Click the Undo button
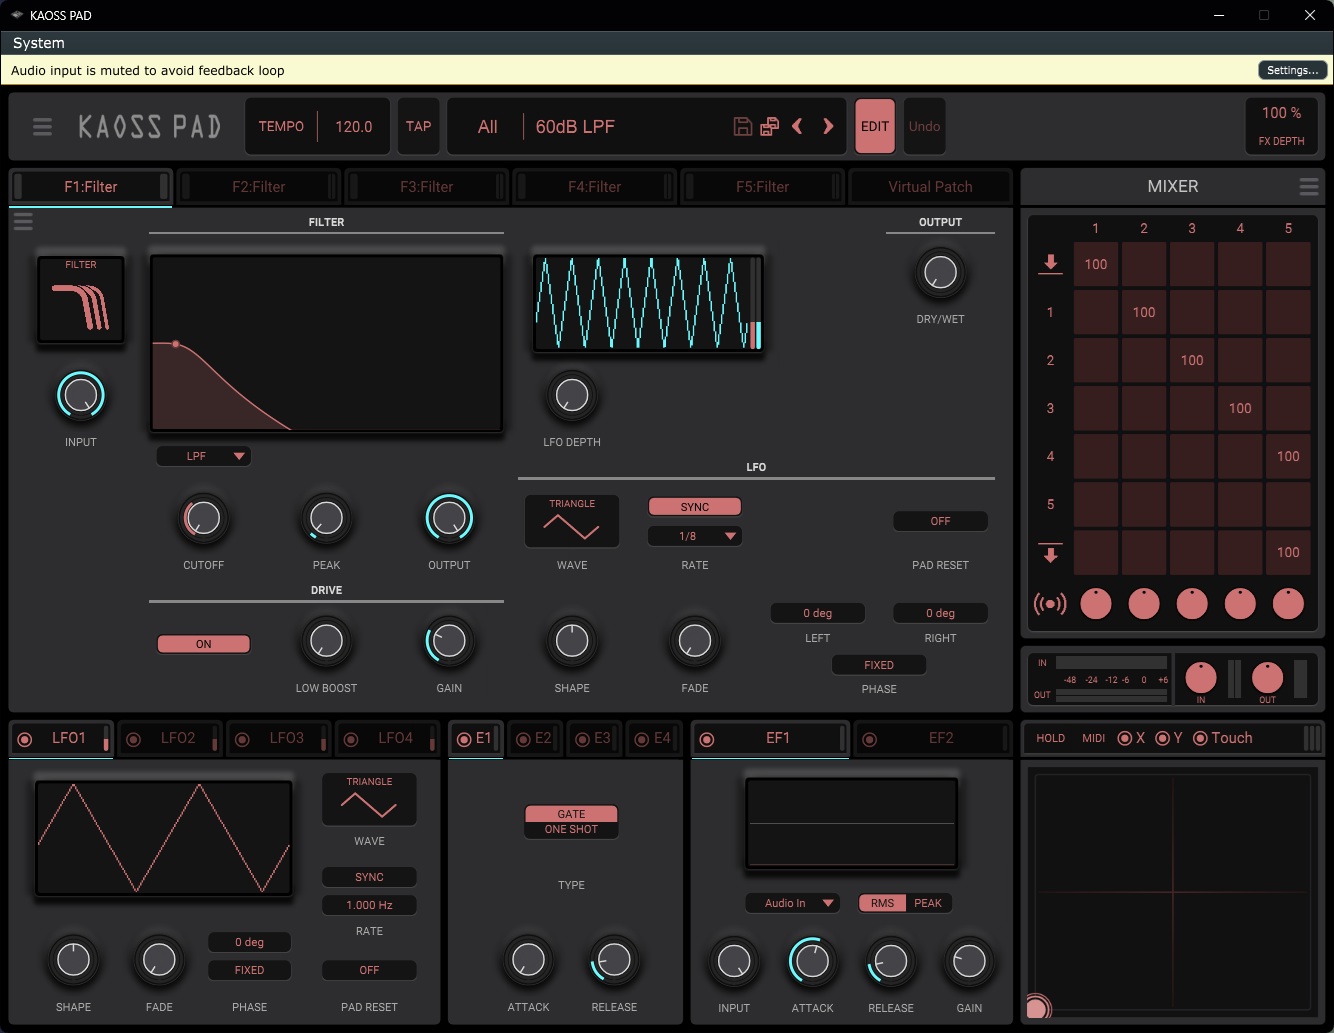 (x=924, y=126)
